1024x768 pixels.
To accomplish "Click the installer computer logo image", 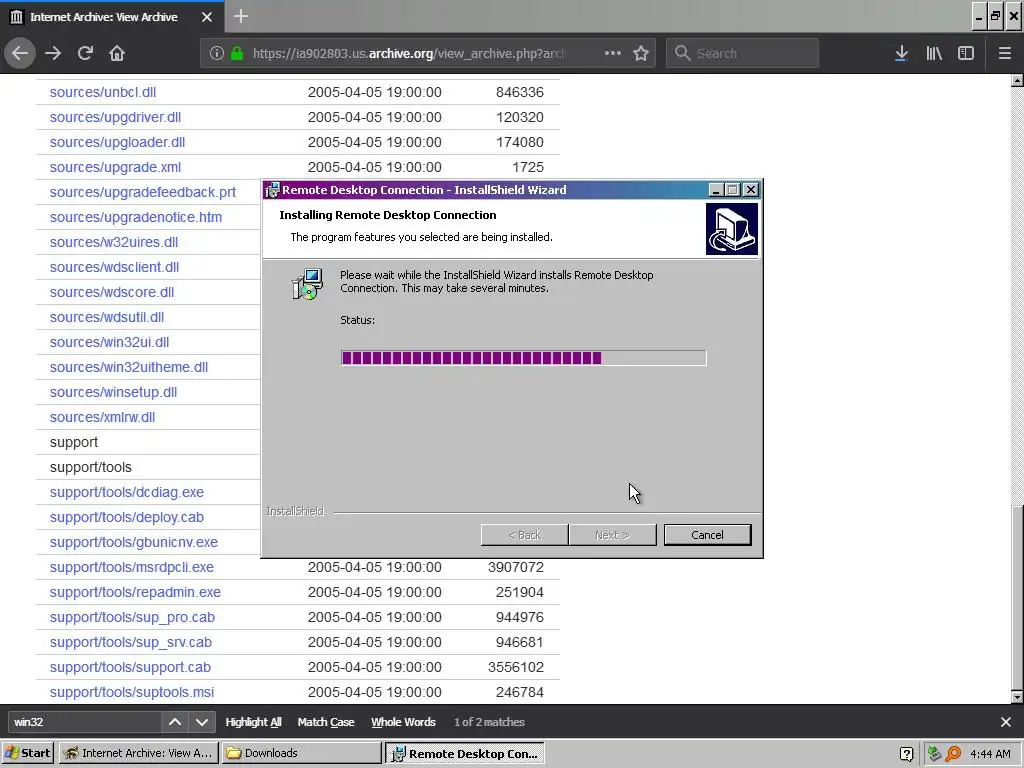I will (x=731, y=229).
